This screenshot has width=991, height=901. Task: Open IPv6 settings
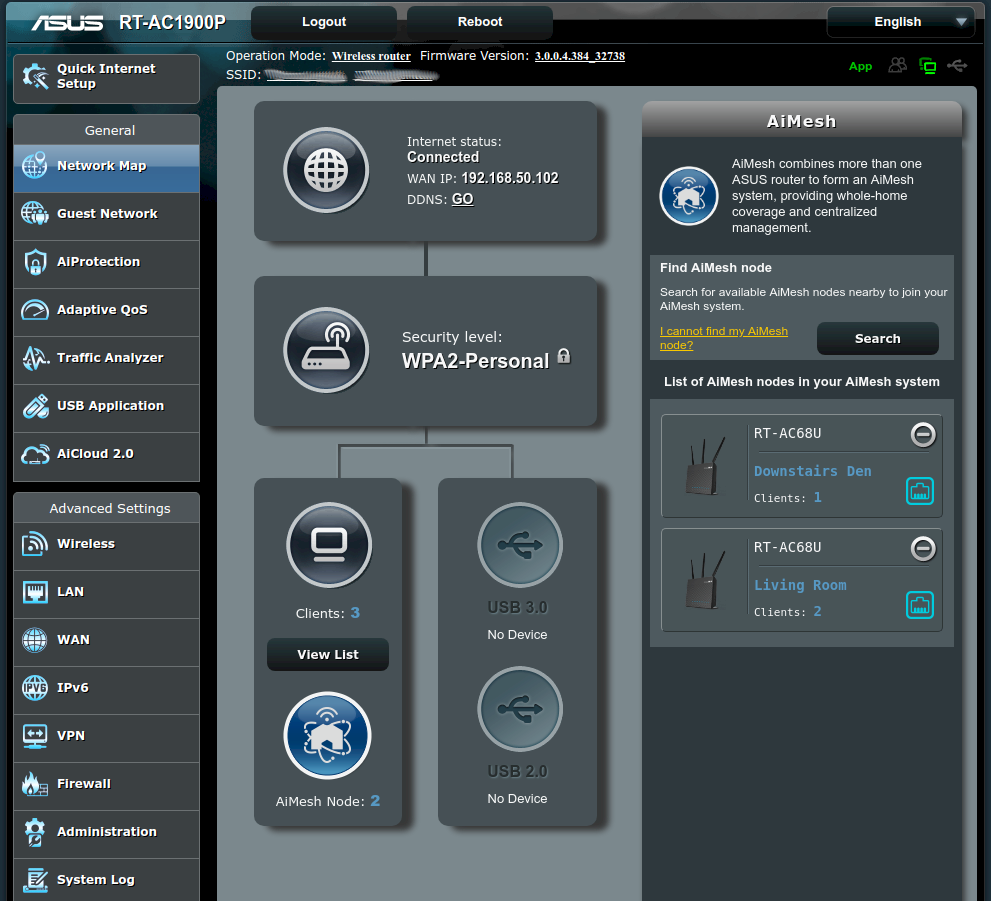[106, 690]
